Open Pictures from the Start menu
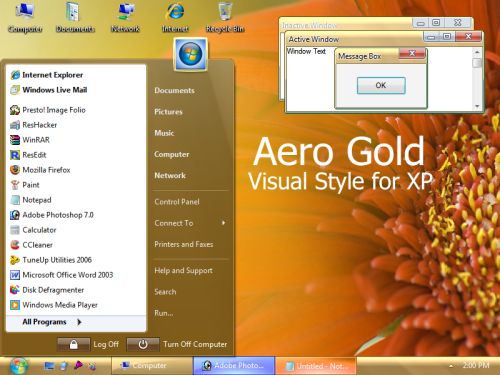This screenshot has width=500, height=375. 168,112
